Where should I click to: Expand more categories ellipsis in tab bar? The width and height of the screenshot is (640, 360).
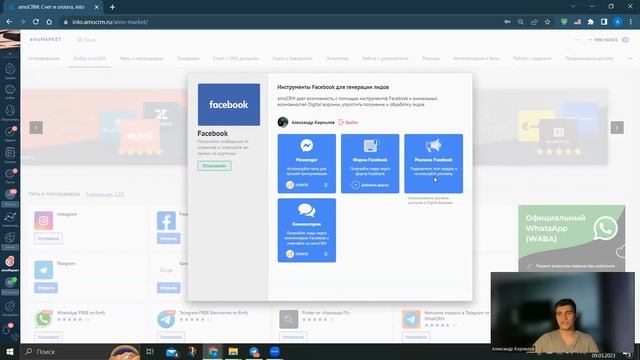click(630, 58)
